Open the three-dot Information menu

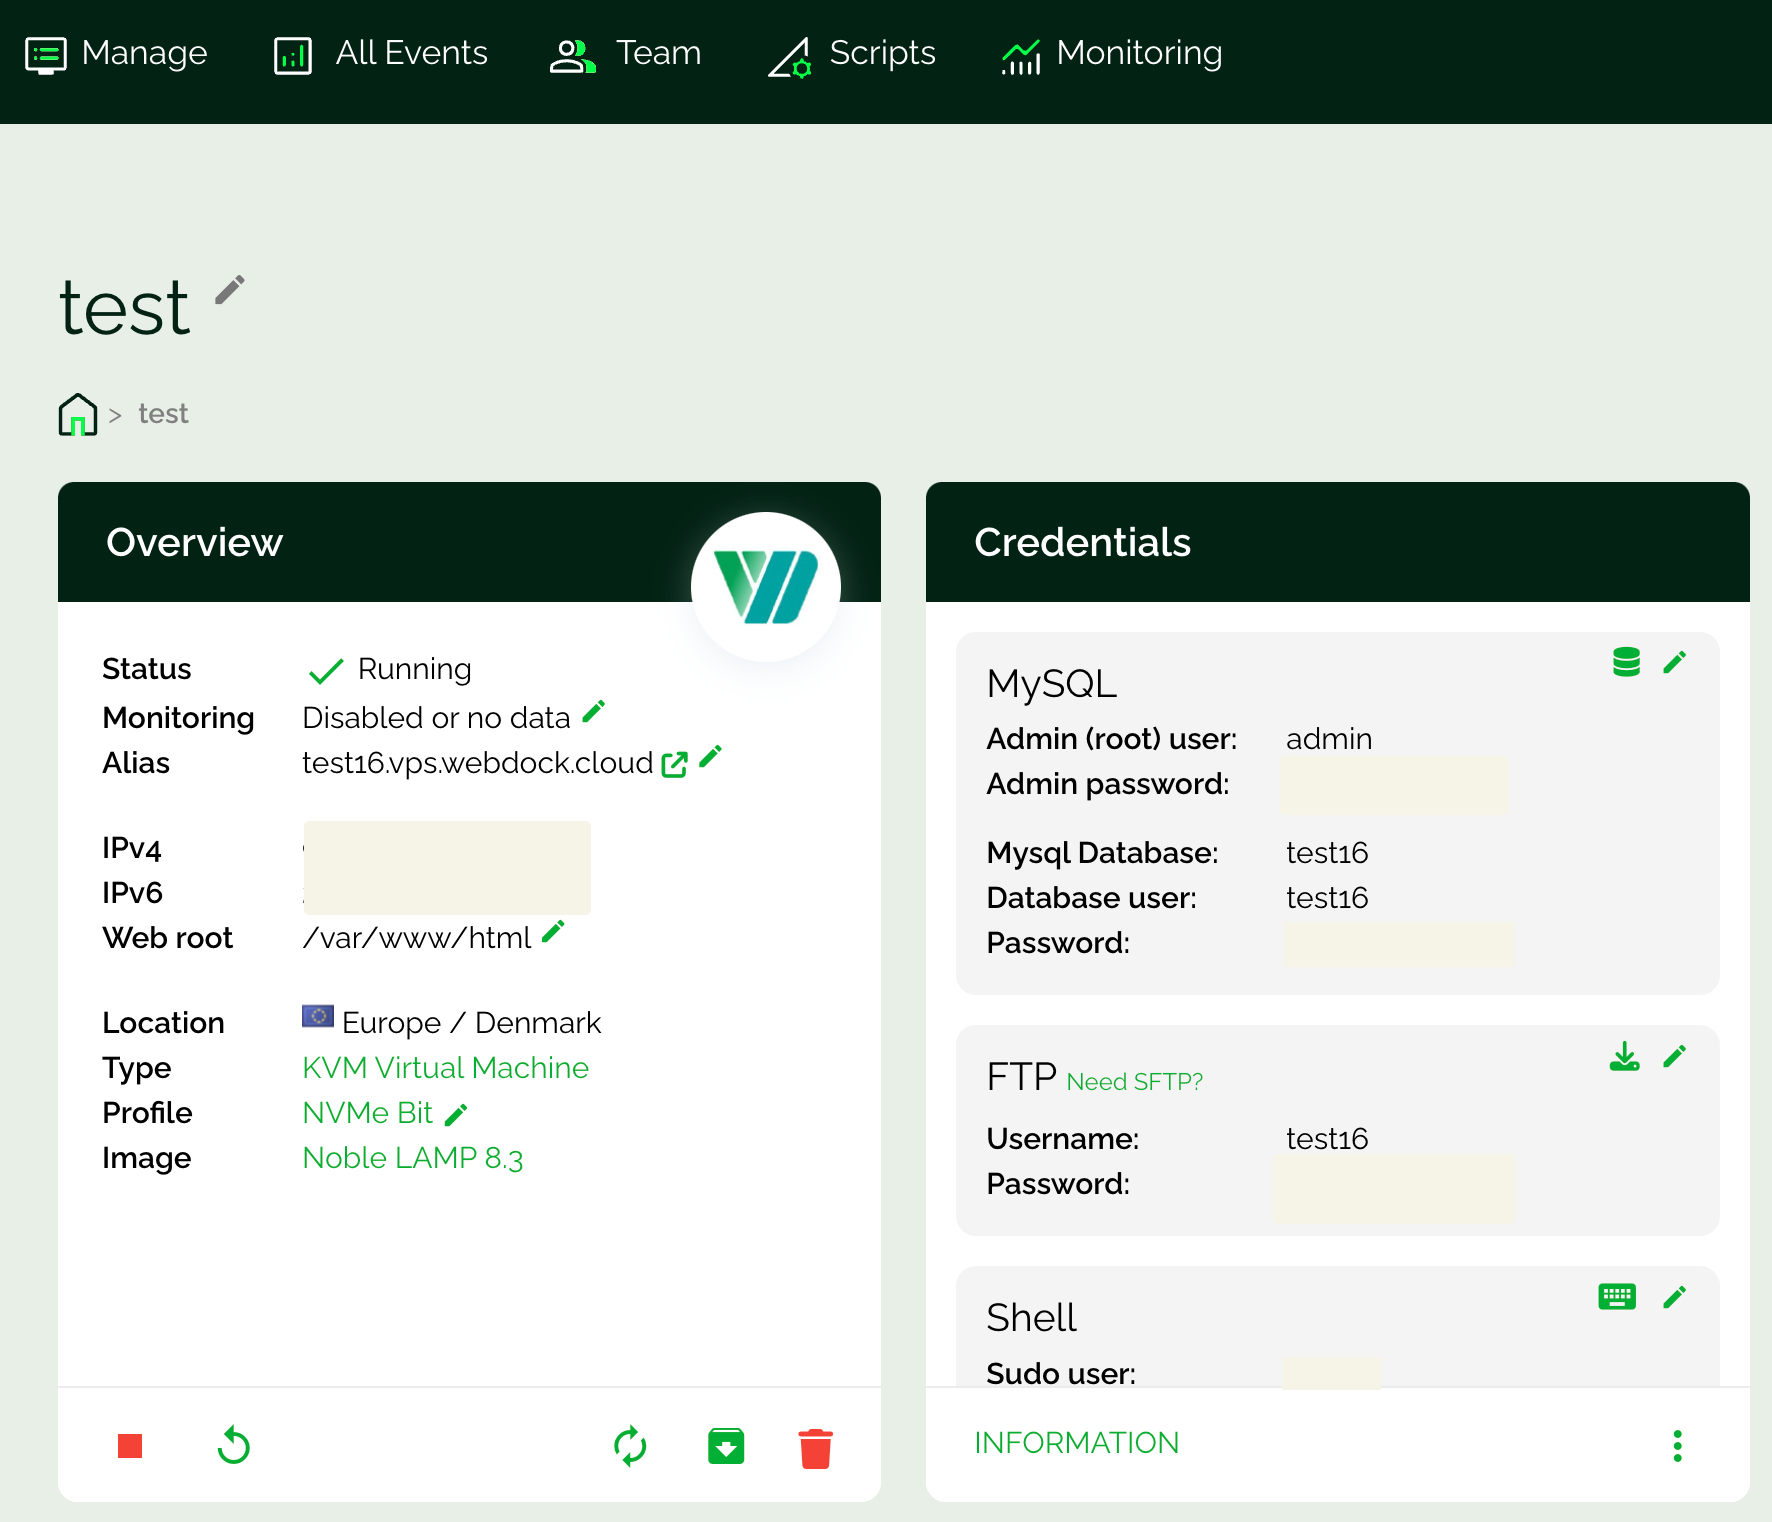coord(1677,1445)
